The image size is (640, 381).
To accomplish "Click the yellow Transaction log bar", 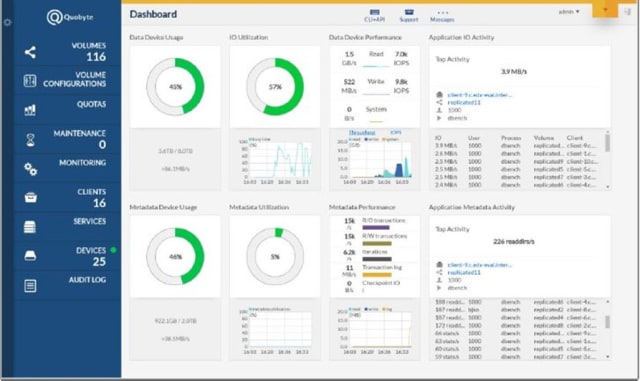I will point(377,275).
